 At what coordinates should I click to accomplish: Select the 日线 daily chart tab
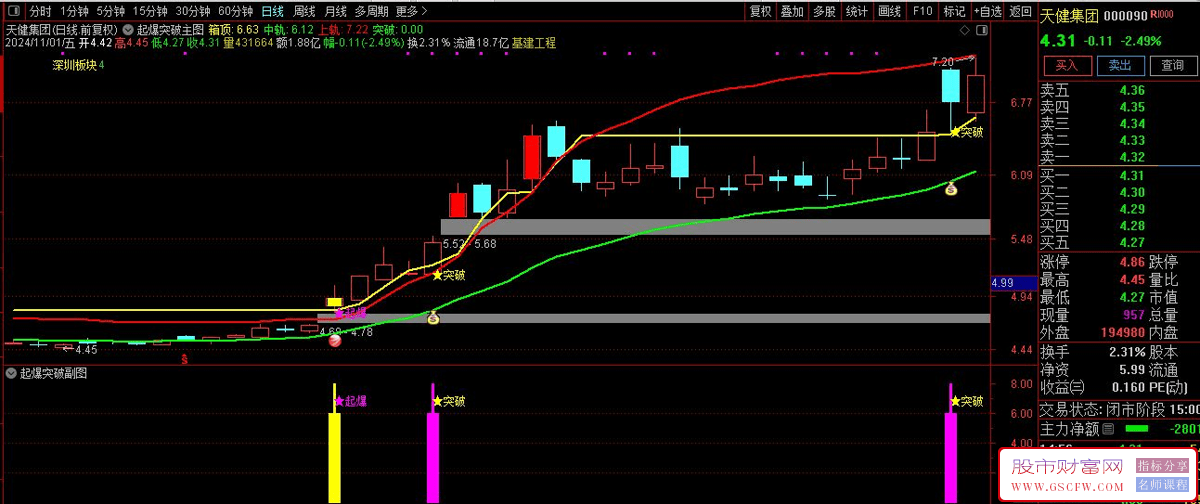point(273,11)
